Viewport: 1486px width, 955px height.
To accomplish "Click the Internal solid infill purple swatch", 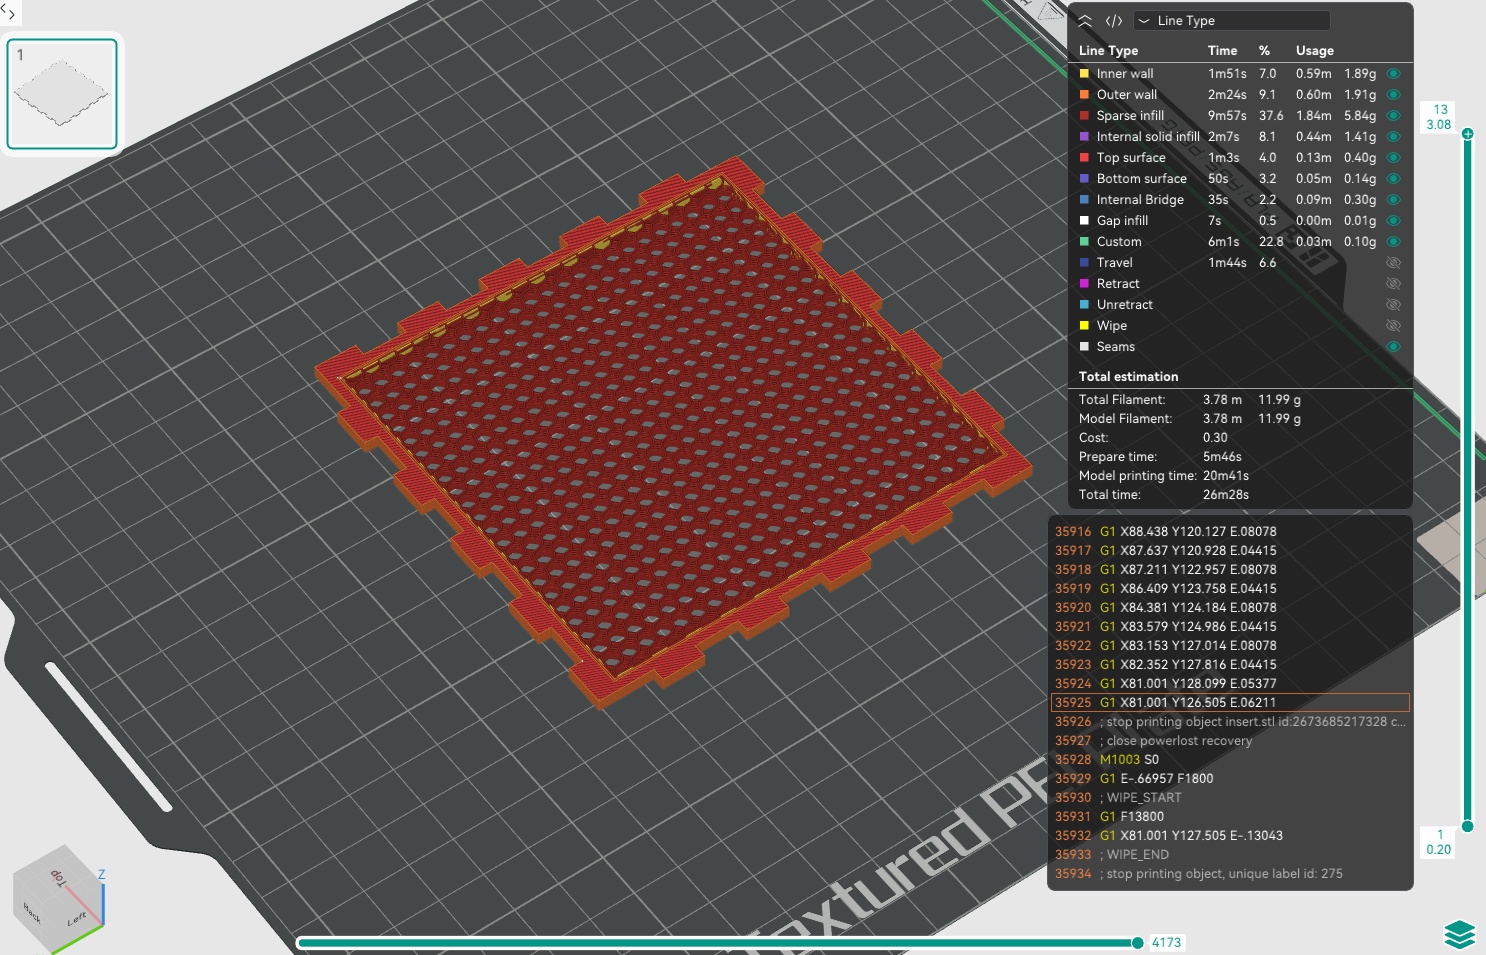I will [1084, 137].
